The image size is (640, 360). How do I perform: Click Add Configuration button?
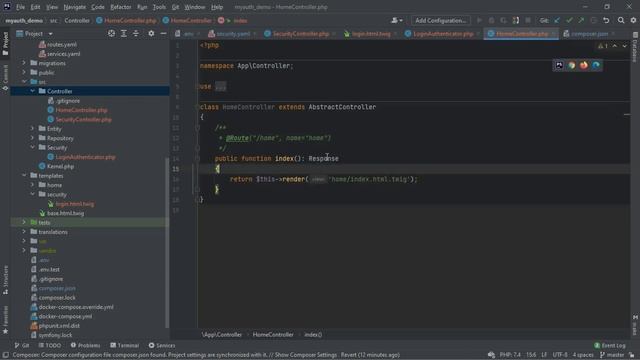[x=440, y=20]
